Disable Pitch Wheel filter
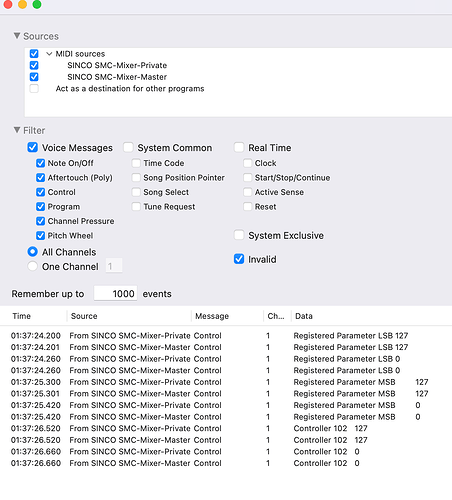The height and width of the screenshot is (500, 452). point(40,236)
